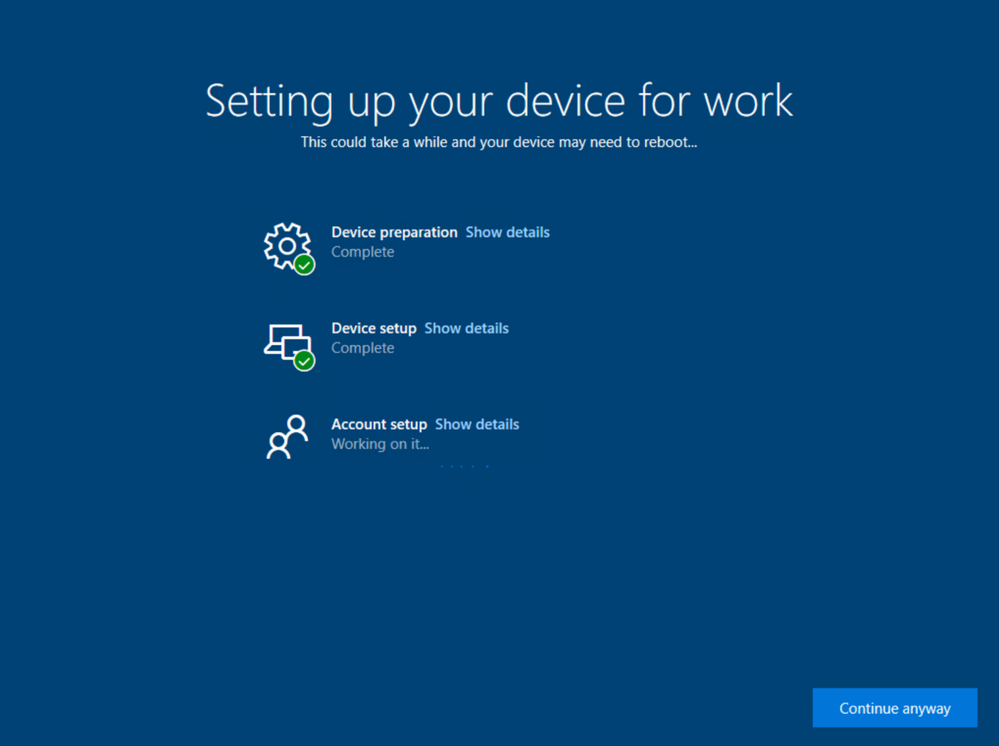Click the 'Setting up your device for work' title
Screen dimensions: 999x746
[499, 102]
